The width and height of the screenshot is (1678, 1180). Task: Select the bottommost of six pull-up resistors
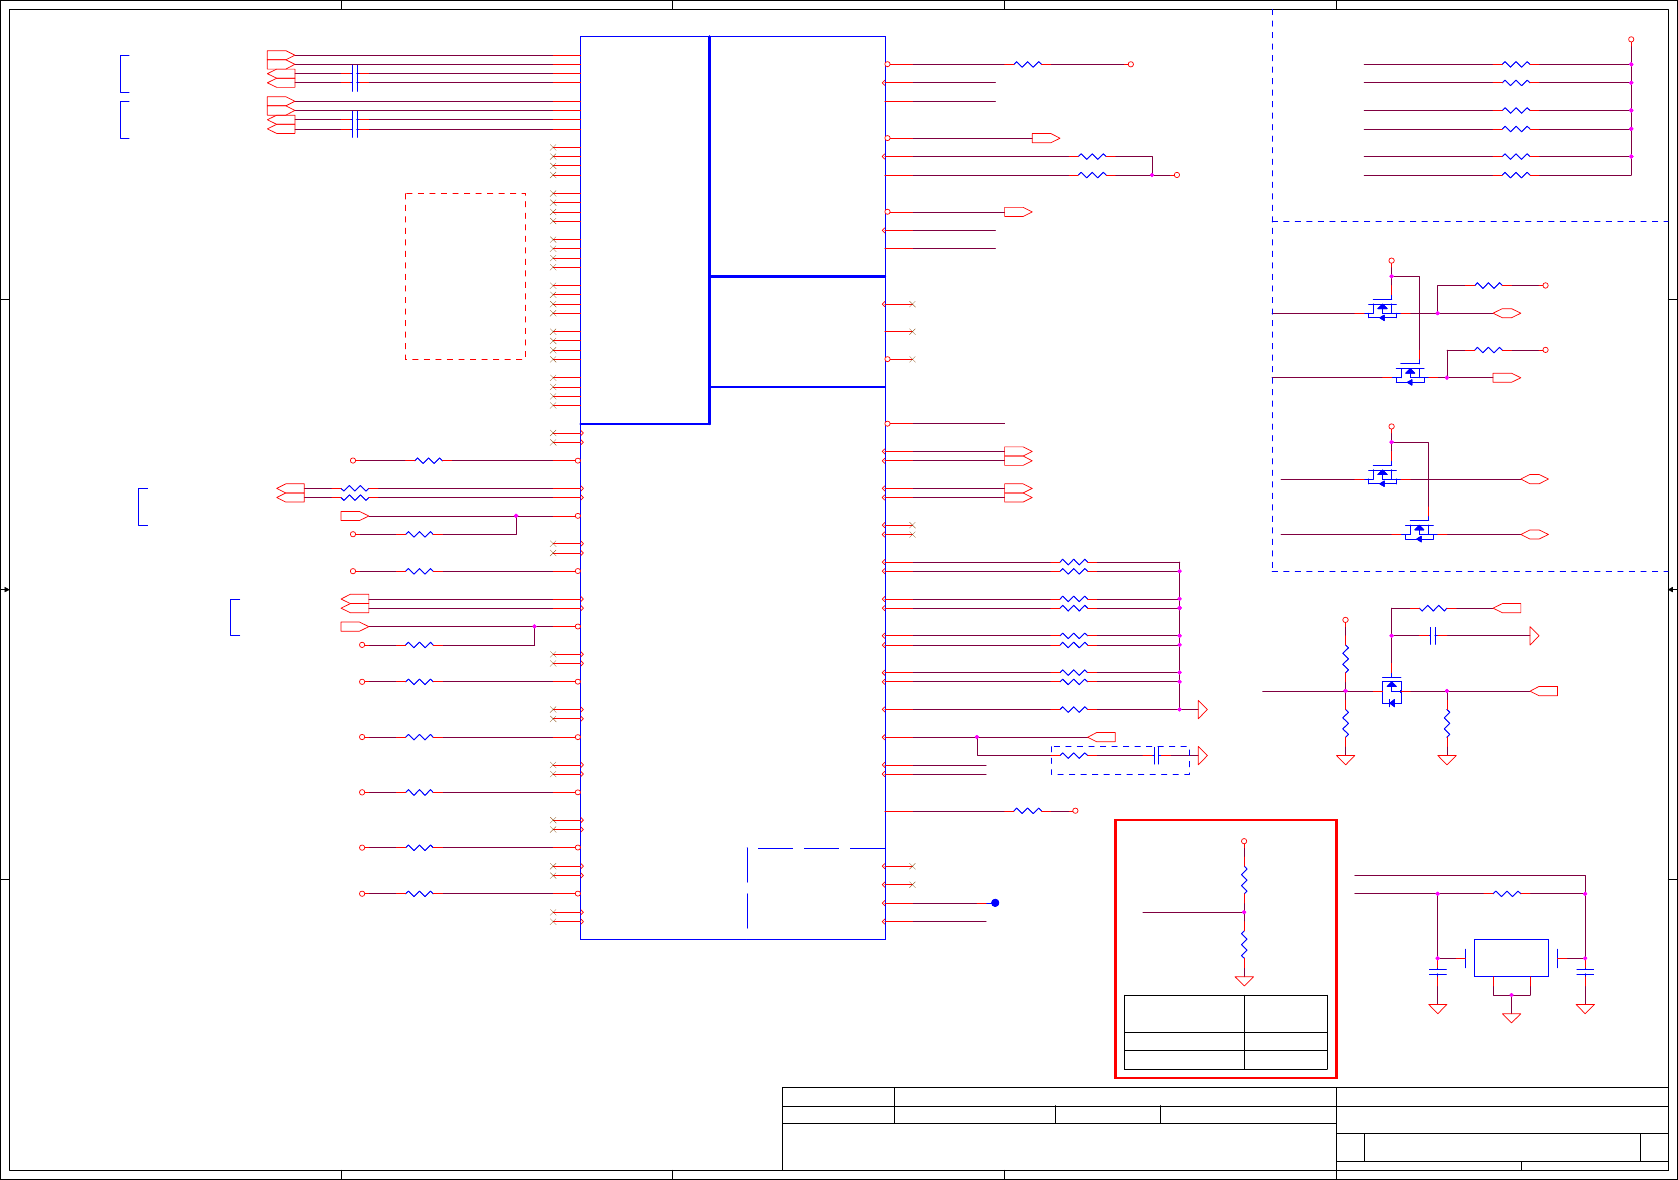pyautogui.click(x=1516, y=175)
